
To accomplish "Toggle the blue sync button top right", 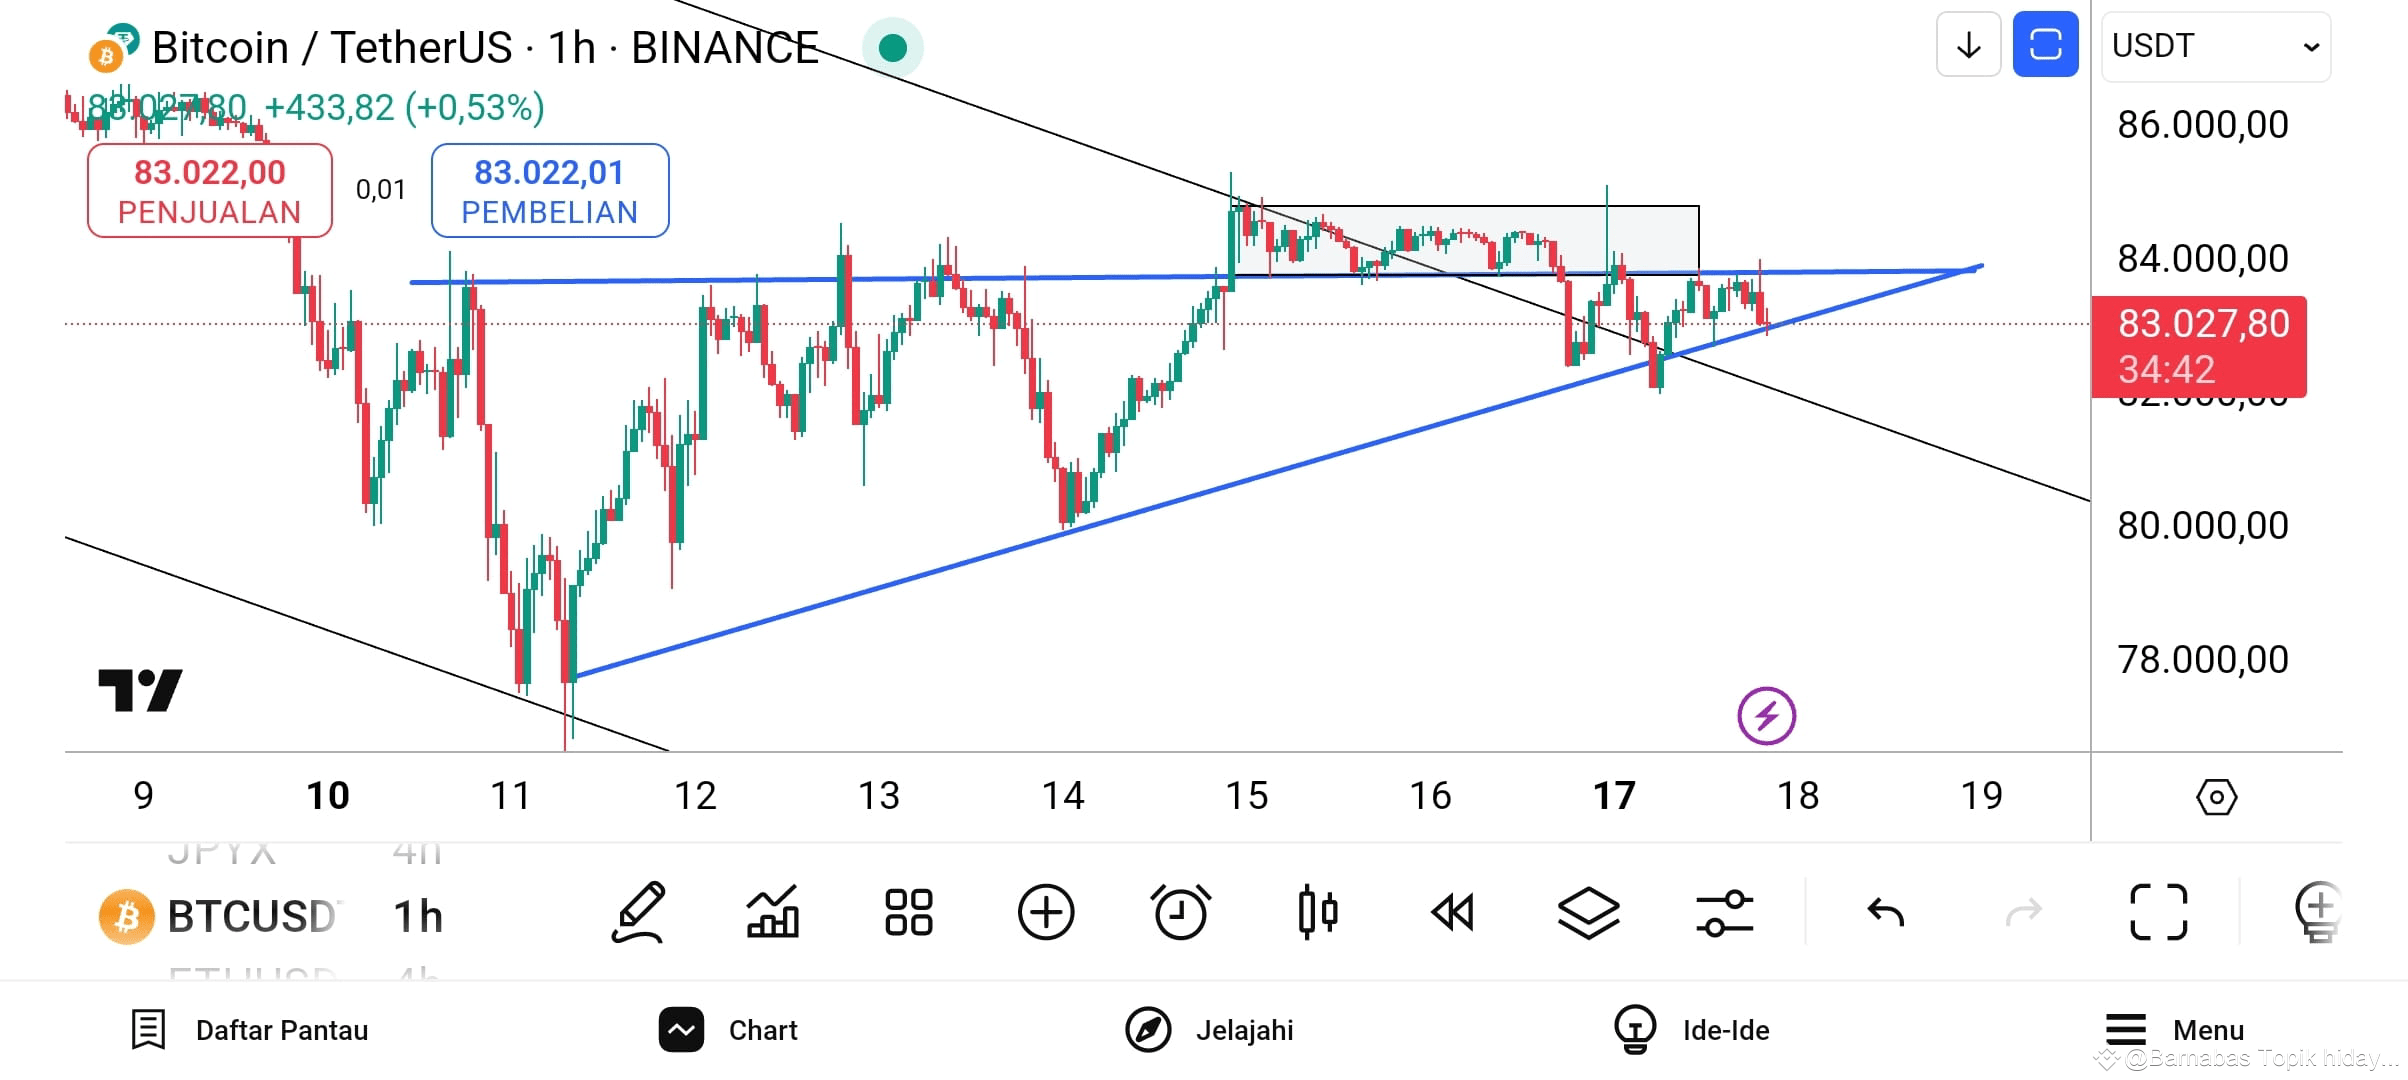I will [x=2045, y=44].
